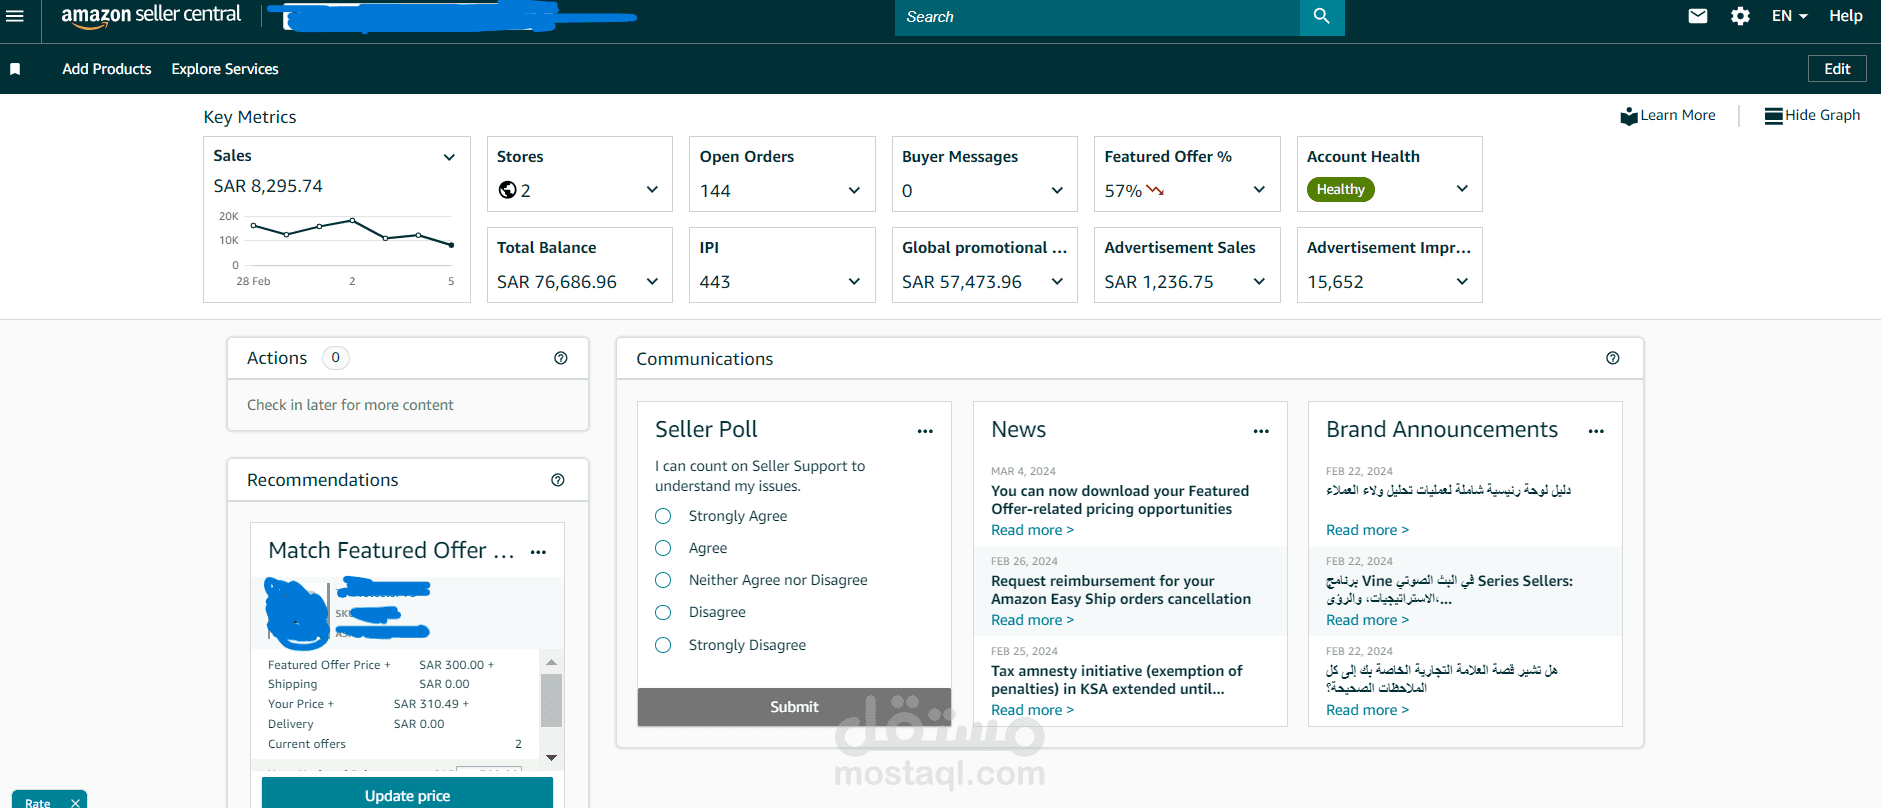Viewport: 1881px width, 808px height.
Task: Submit the Seller Poll answer
Action: pyautogui.click(x=794, y=707)
